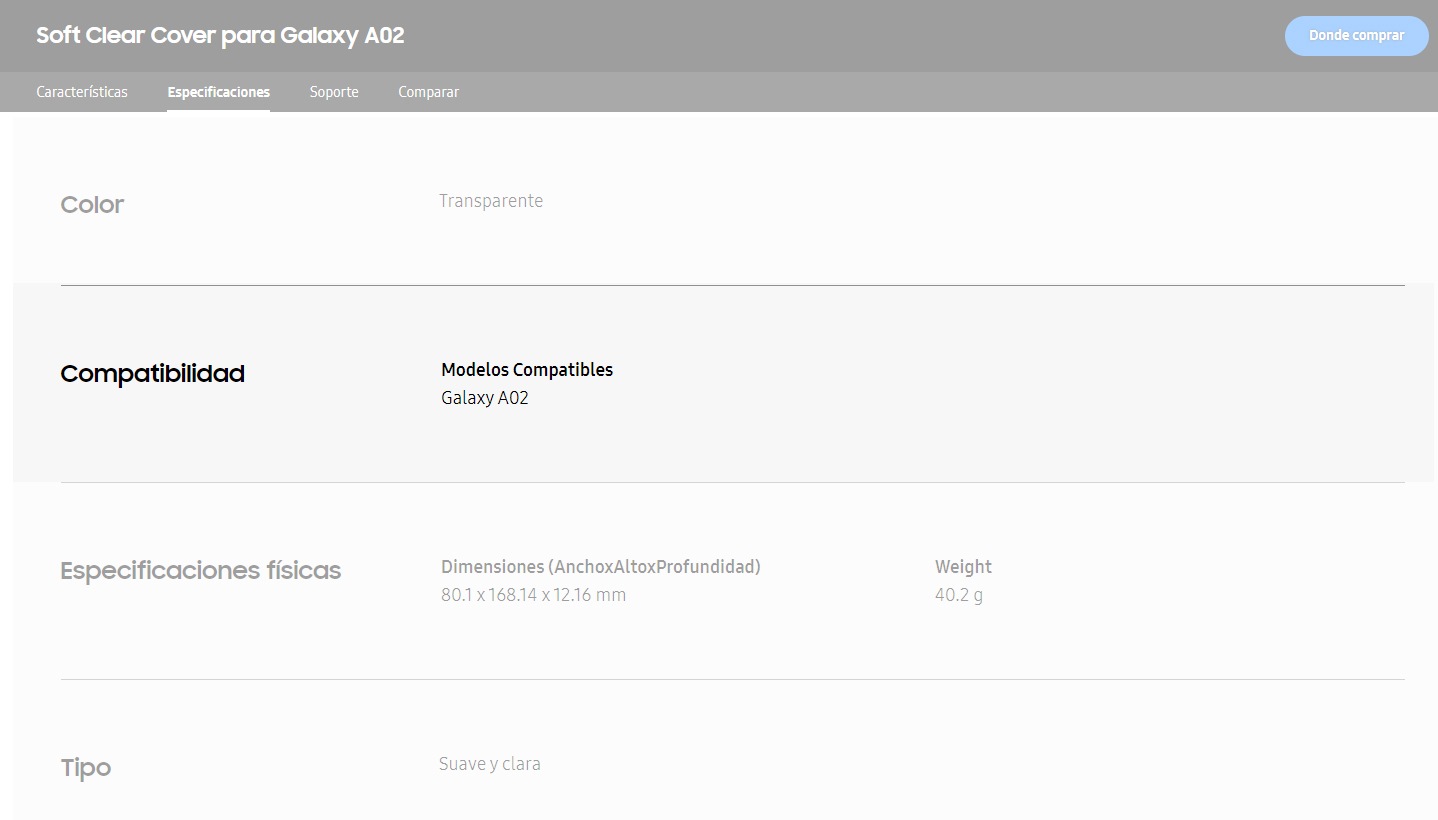Viewport: 1438px width, 820px height.
Task: Click the Galaxy A02 compatible model text
Action: coord(484,398)
